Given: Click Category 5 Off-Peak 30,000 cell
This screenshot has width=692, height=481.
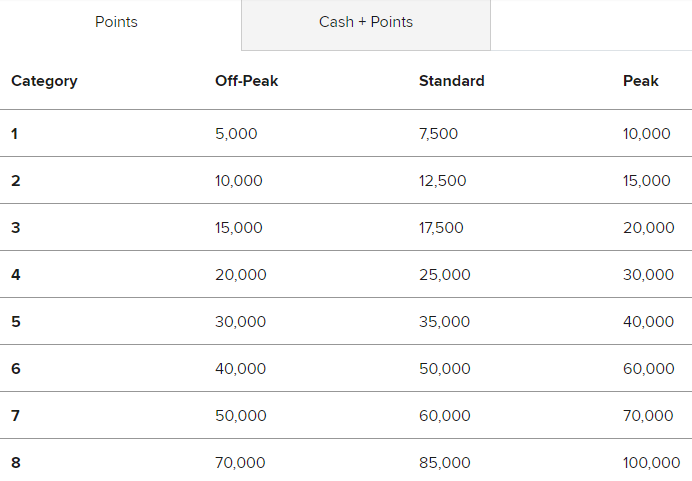Looking at the screenshot, I should [x=241, y=322].
